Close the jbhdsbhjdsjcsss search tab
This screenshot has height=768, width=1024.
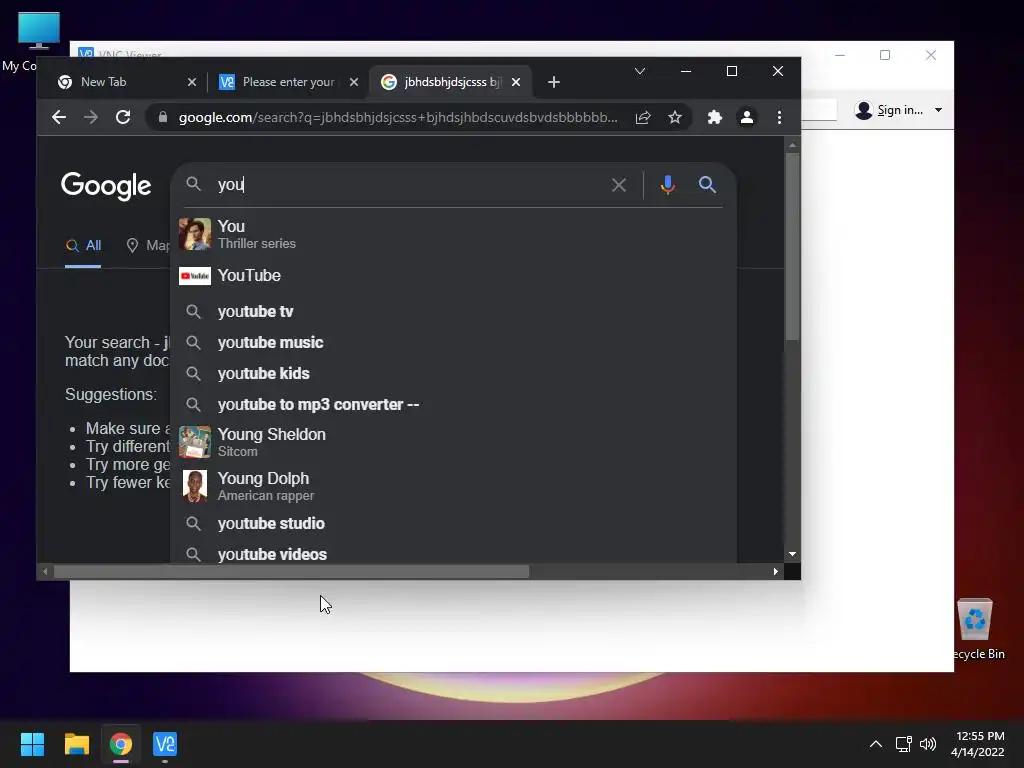pos(516,82)
